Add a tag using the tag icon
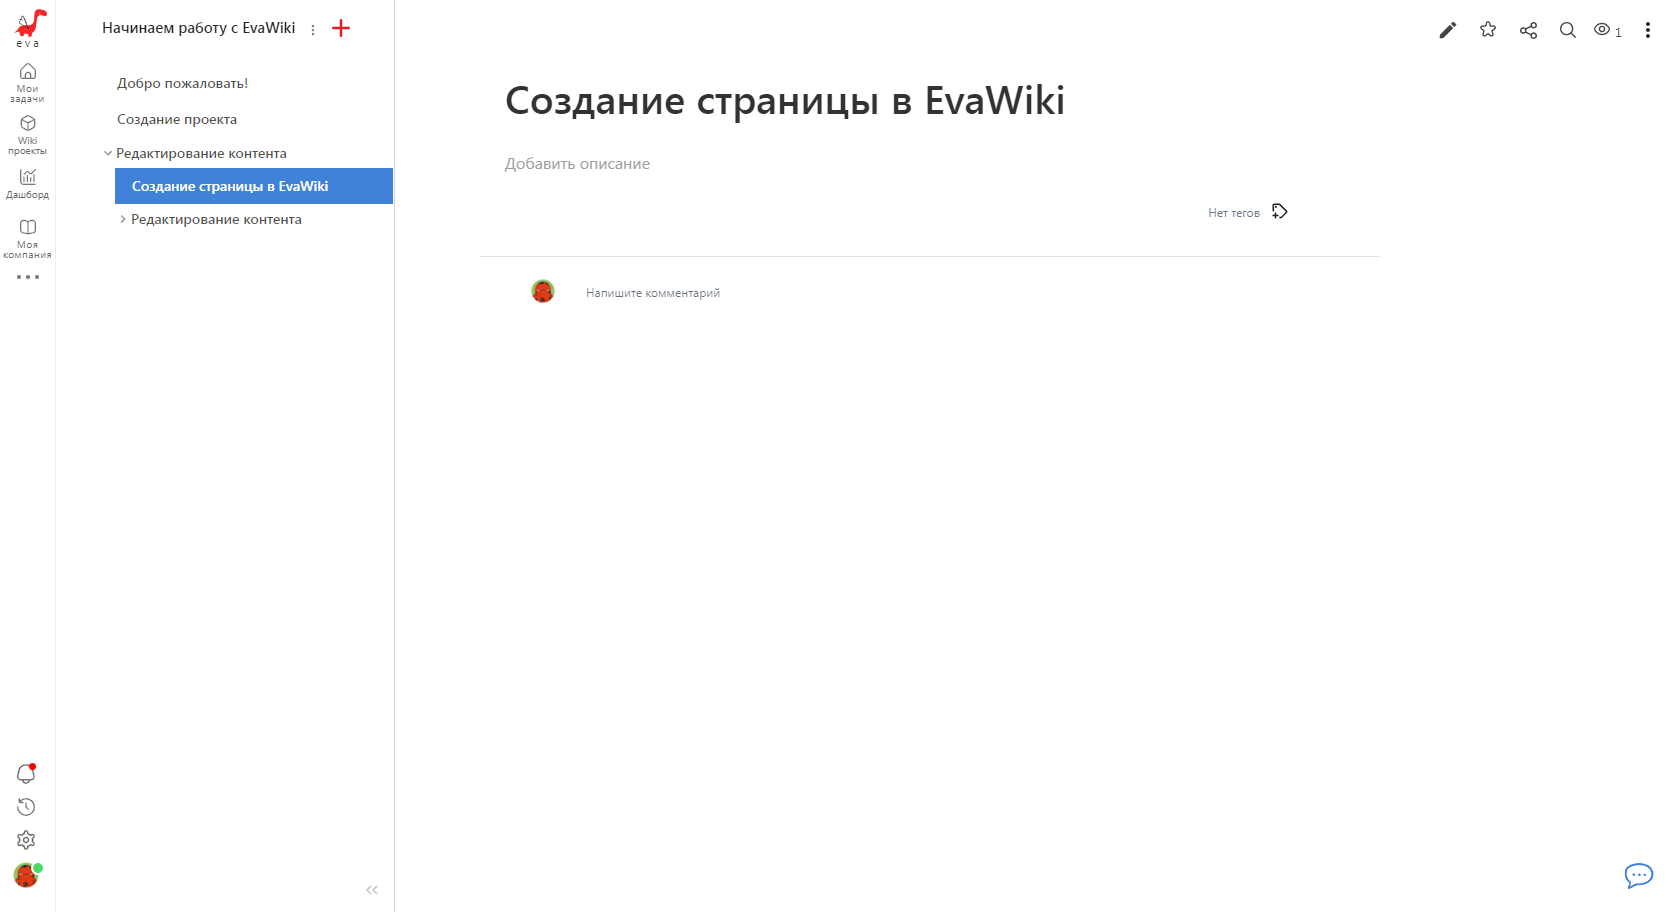The height and width of the screenshot is (912, 1672). (x=1279, y=212)
